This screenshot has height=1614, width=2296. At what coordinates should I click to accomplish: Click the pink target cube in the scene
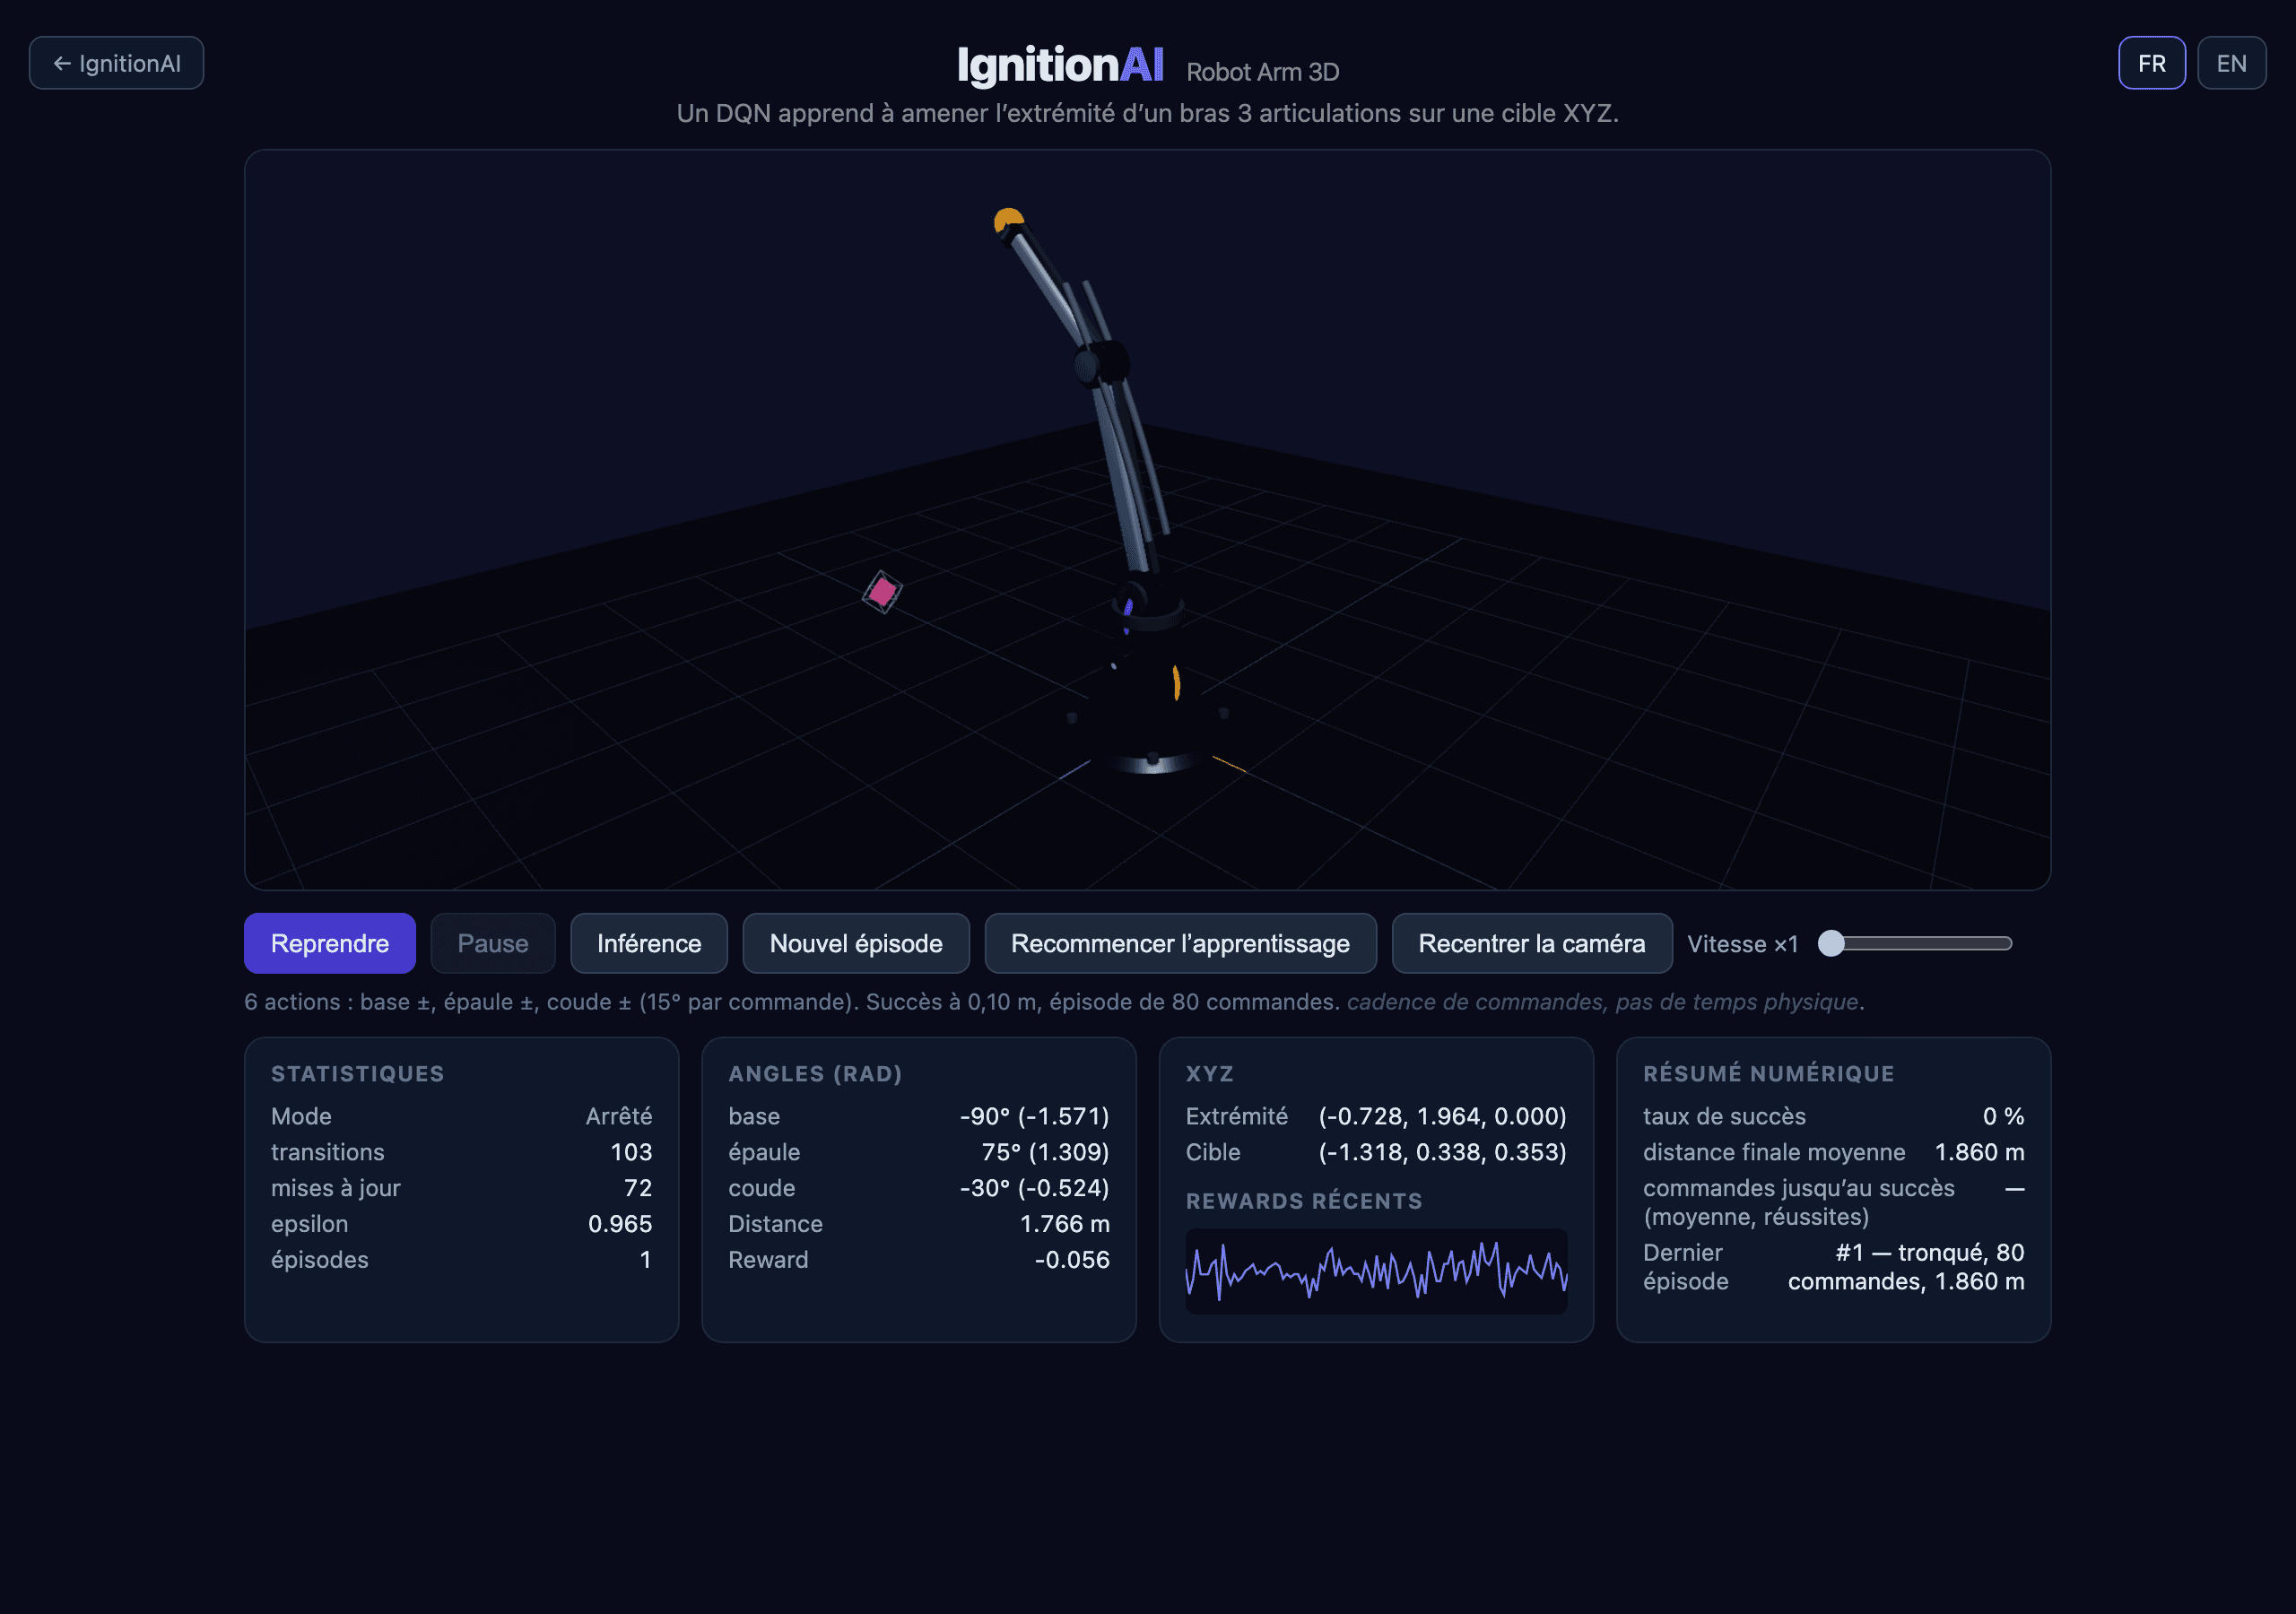pyautogui.click(x=882, y=592)
